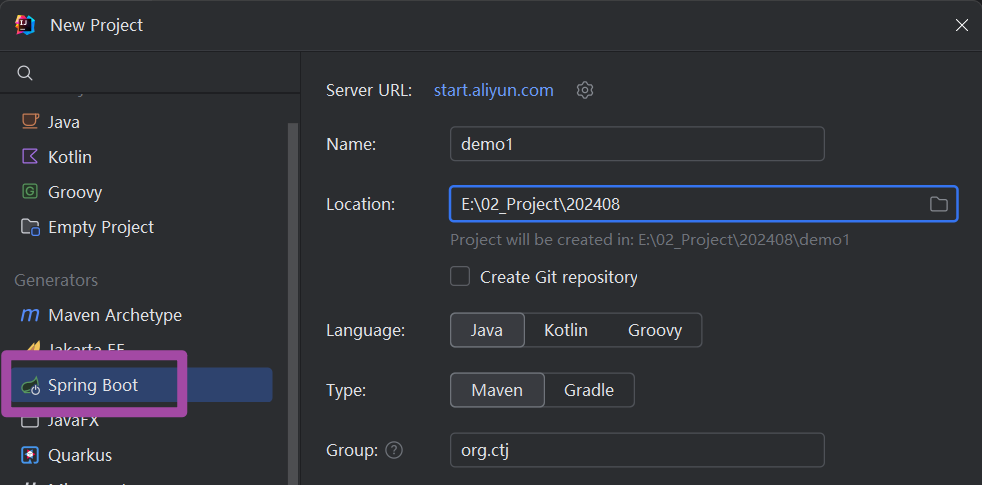Click the Name label

pos(351,145)
